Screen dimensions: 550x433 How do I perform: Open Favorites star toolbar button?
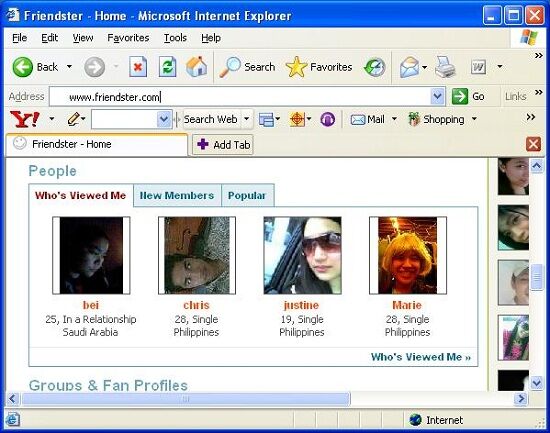(x=318, y=67)
